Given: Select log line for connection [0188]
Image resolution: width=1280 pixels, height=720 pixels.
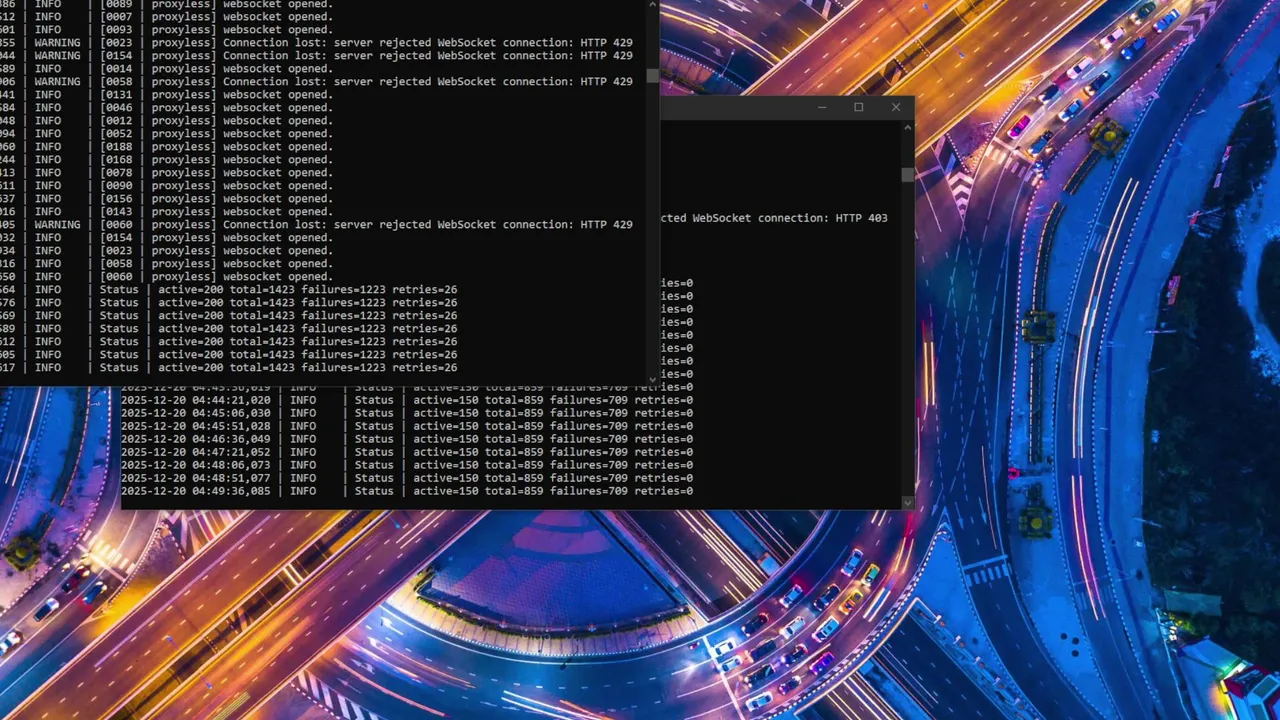Looking at the screenshot, I should click(166, 147).
